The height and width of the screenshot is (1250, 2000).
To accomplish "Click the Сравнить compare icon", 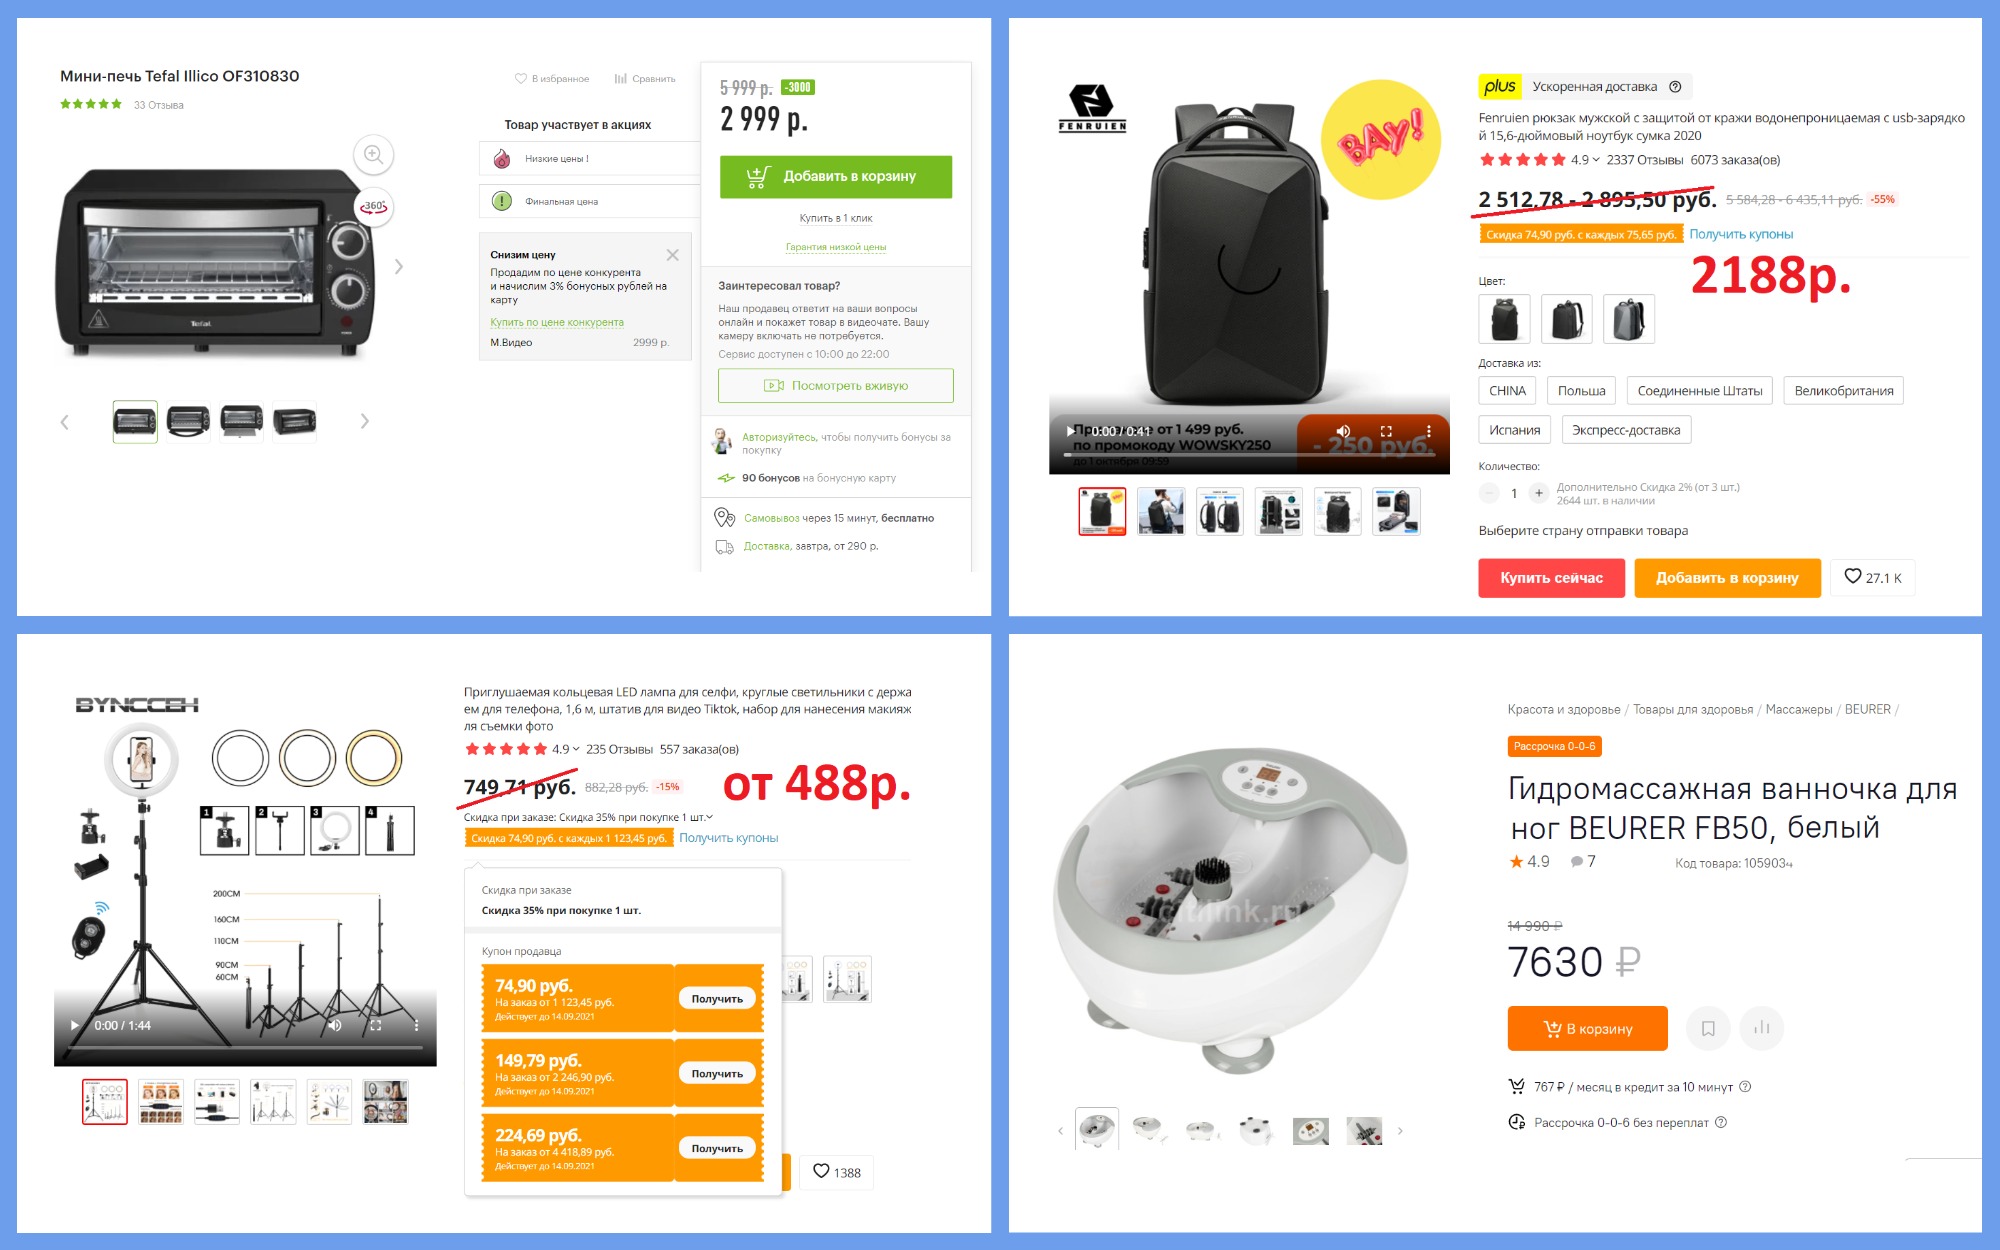I will [x=620, y=78].
